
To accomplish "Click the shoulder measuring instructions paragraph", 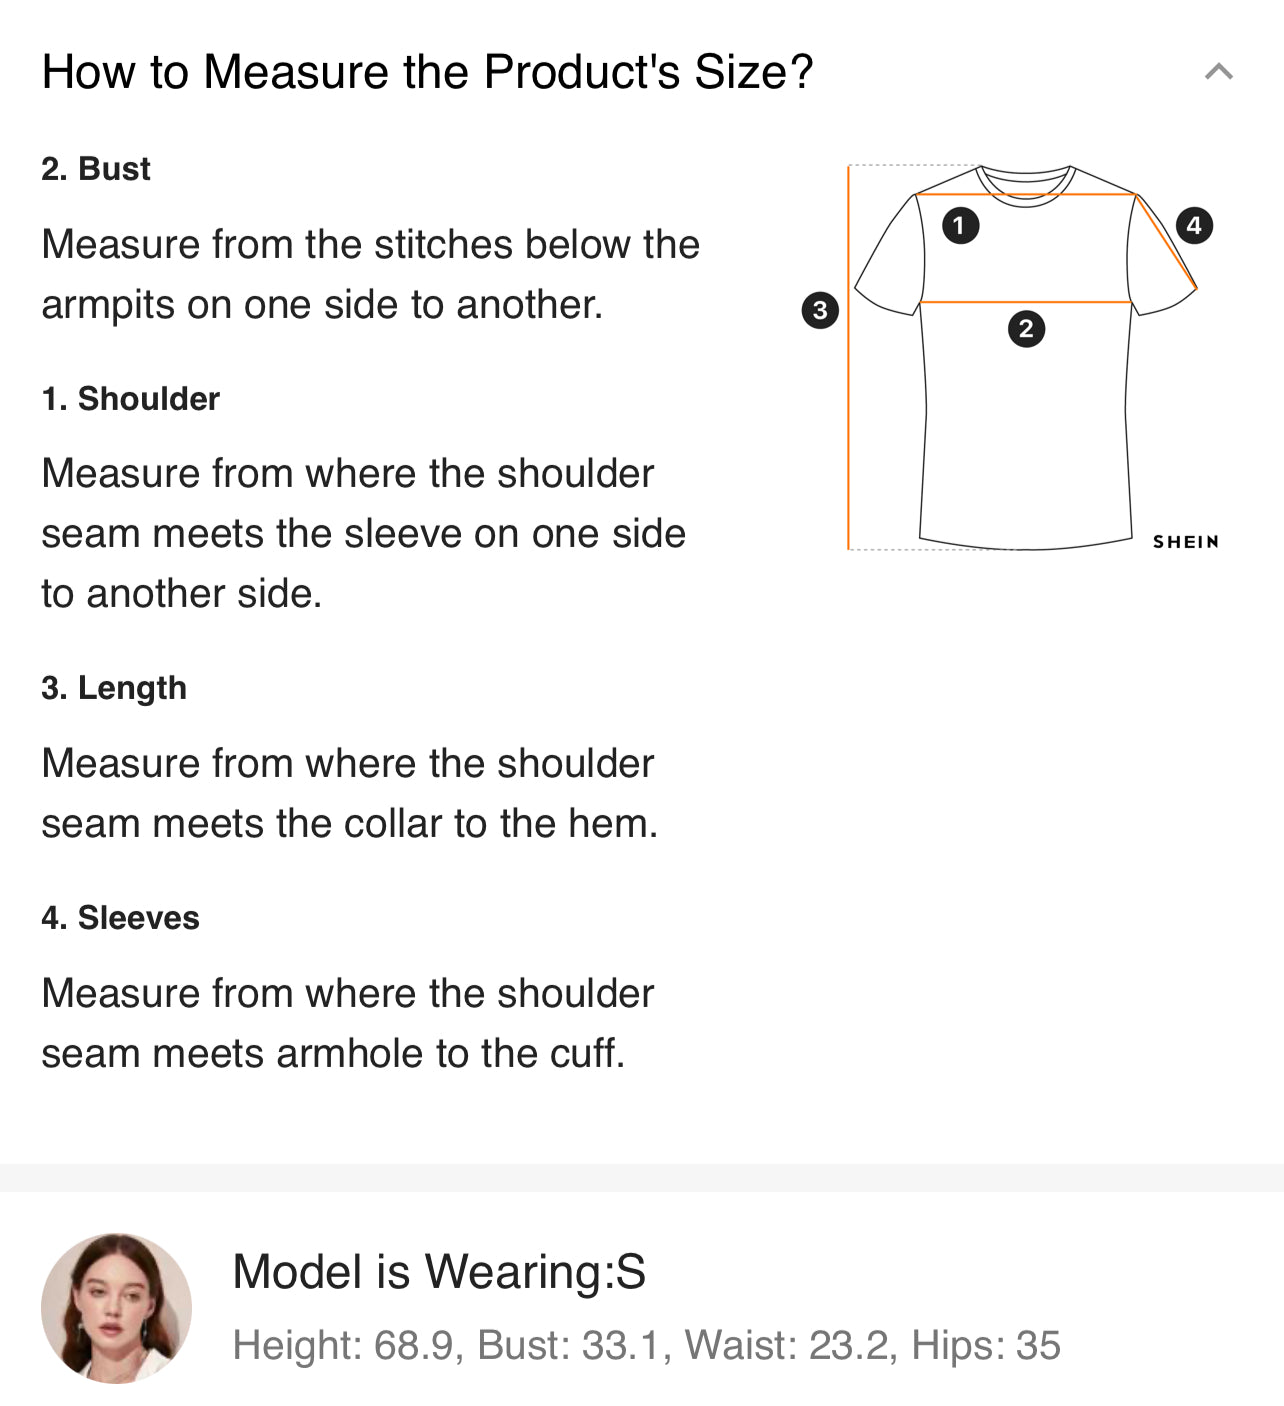I will click(x=363, y=533).
